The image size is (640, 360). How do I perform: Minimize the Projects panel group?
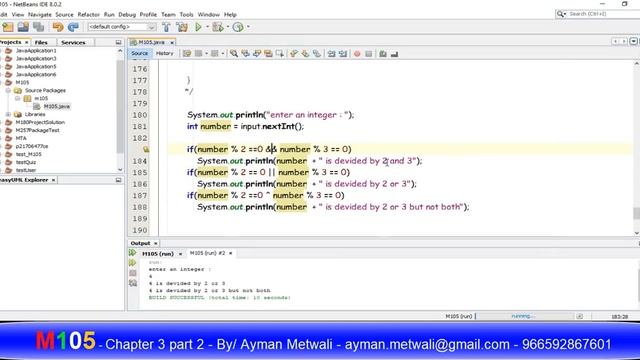point(118,42)
